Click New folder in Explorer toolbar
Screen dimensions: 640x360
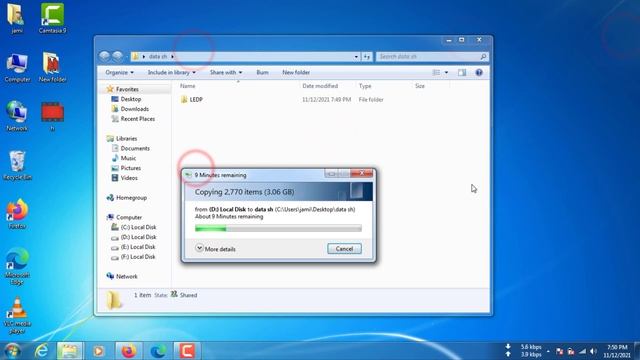tap(296, 72)
